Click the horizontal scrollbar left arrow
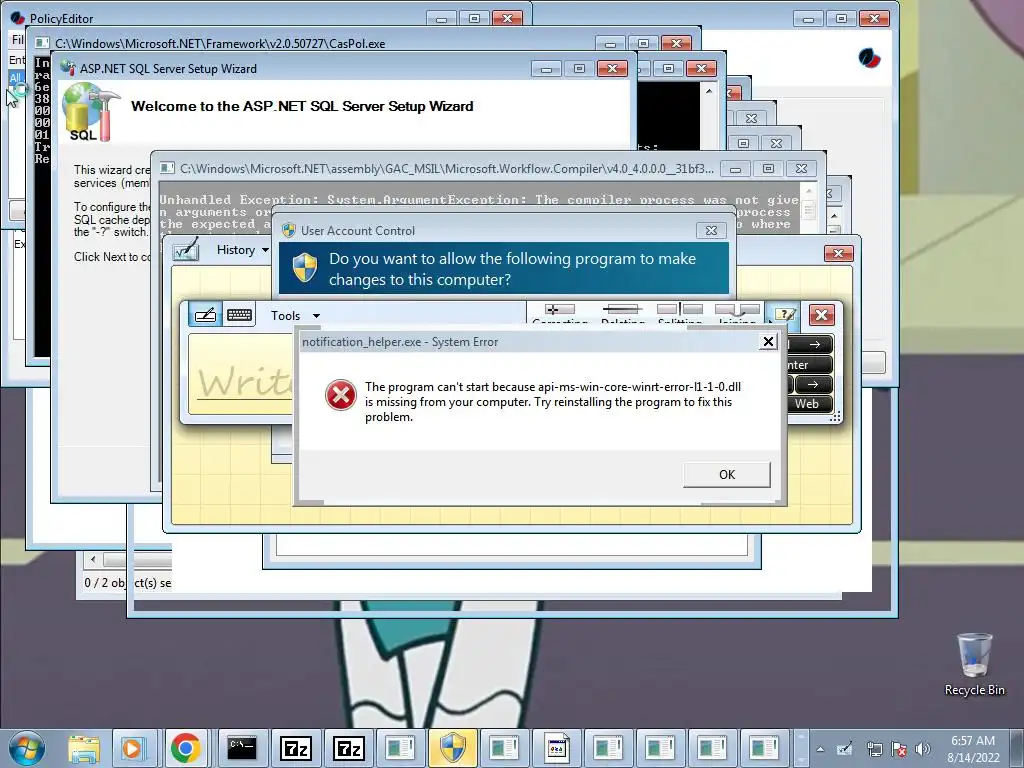The image size is (1024, 768). [93, 559]
